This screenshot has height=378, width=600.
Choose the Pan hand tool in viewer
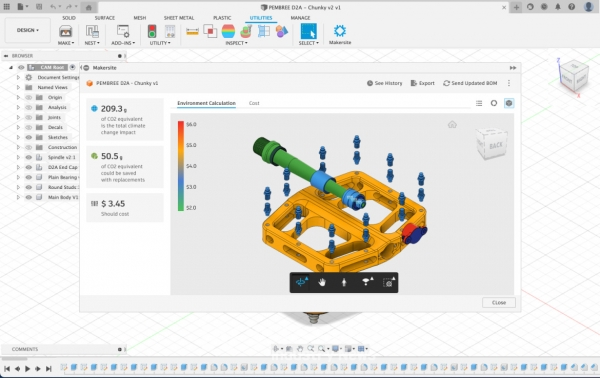pyautogui.click(x=322, y=283)
